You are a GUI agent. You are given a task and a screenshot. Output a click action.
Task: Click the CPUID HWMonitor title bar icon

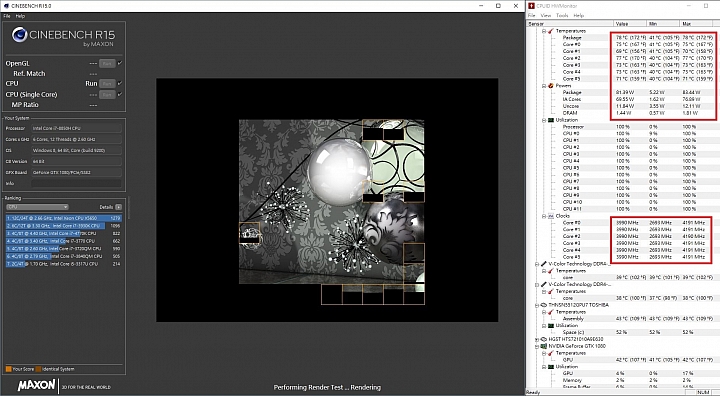[x=532, y=6]
